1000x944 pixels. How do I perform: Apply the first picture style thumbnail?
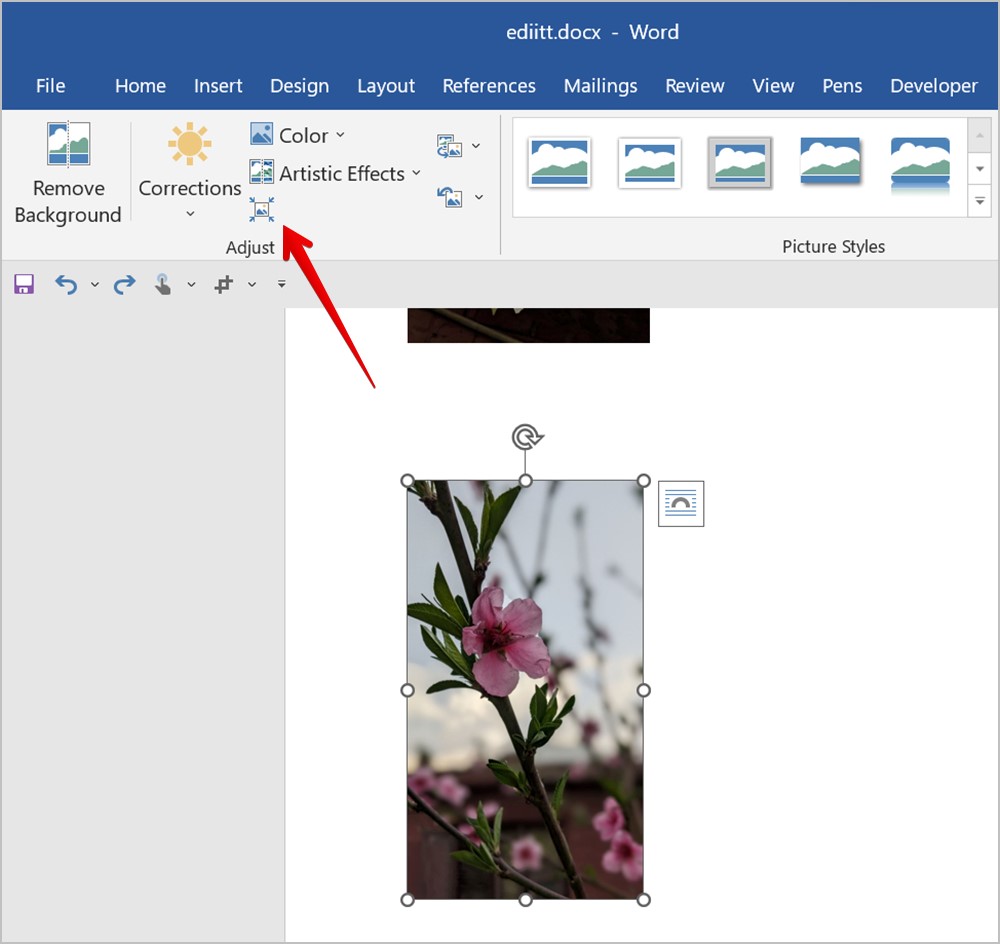pyautogui.click(x=560, y=163)
